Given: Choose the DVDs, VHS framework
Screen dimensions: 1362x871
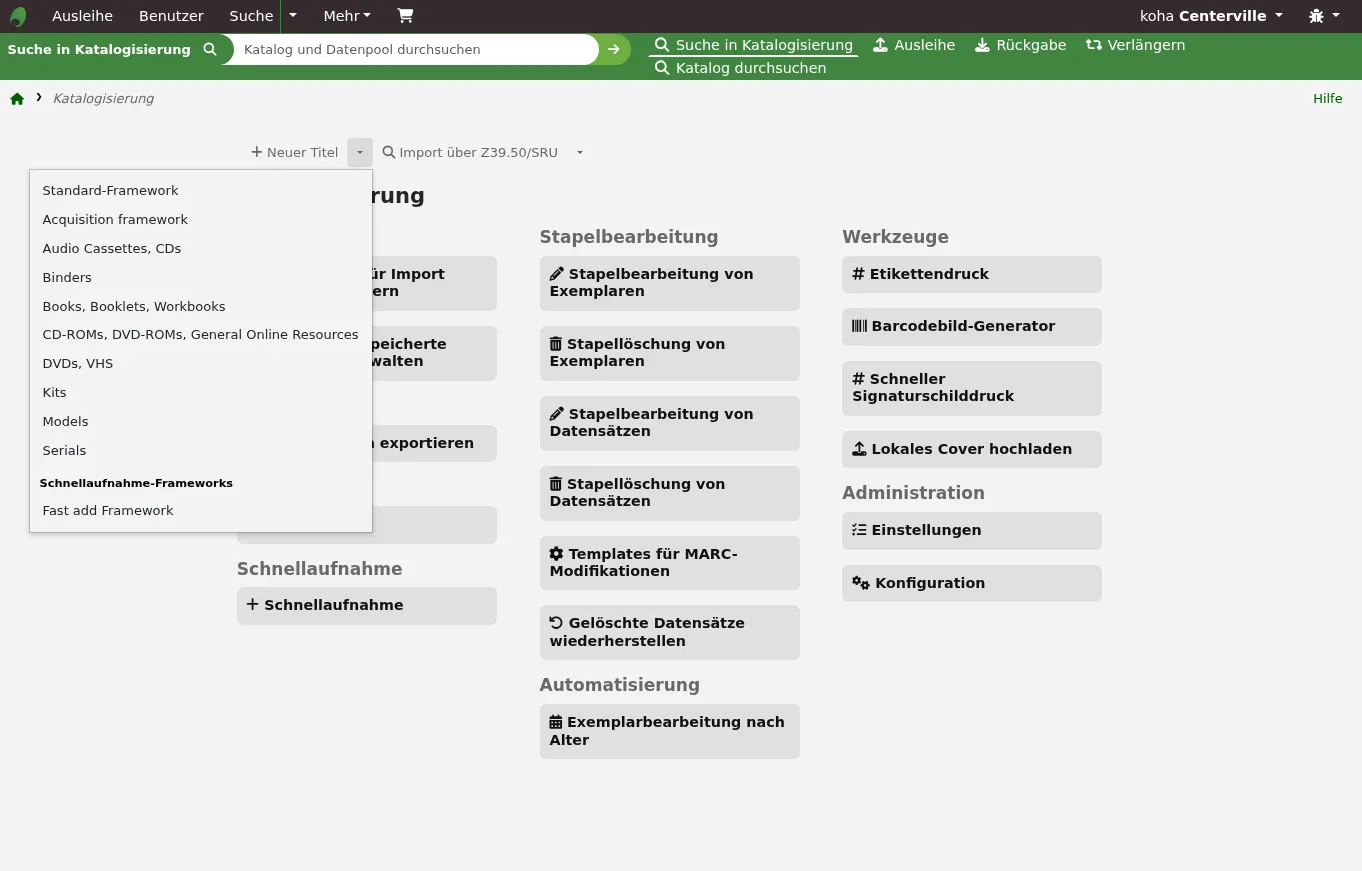Looking at the screenshot, I should click(x=201, y=363).
